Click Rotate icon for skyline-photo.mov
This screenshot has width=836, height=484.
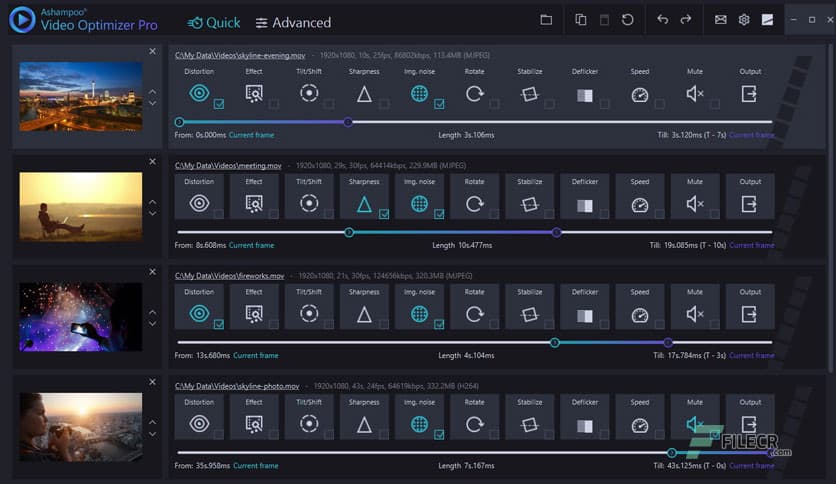coord(475,425)
